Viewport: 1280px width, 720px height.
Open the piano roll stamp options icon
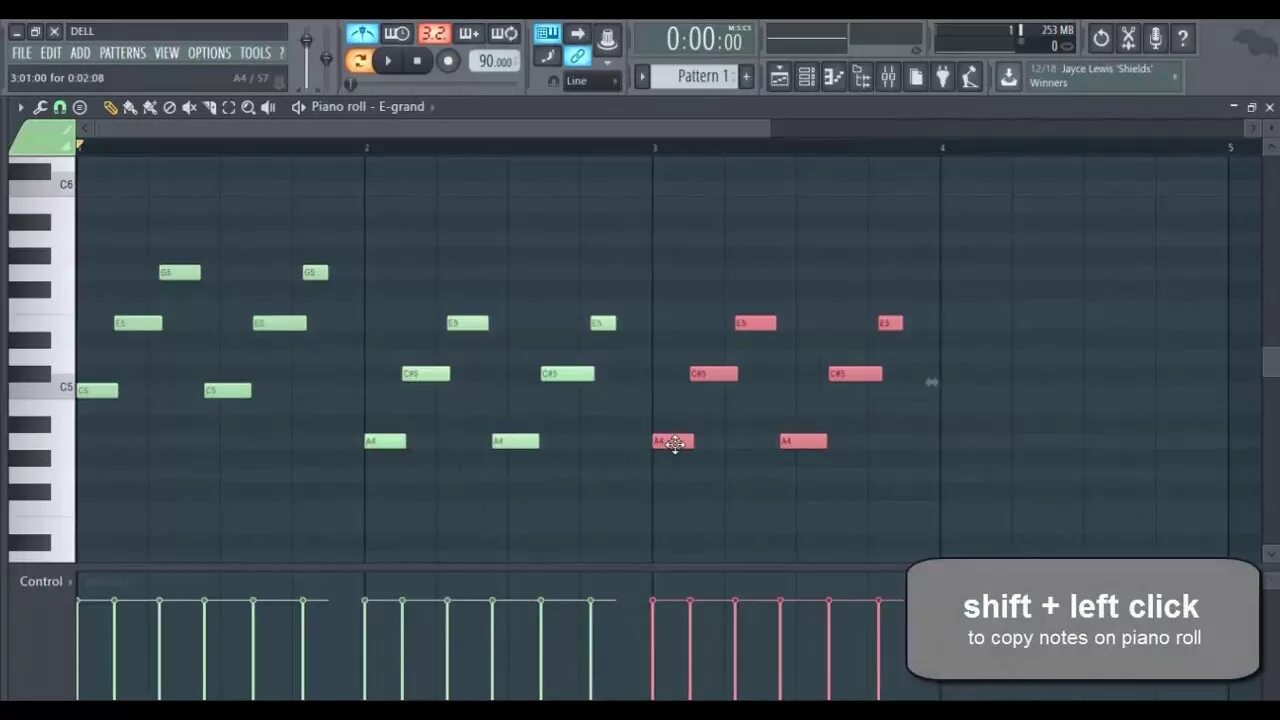point(80,107)
